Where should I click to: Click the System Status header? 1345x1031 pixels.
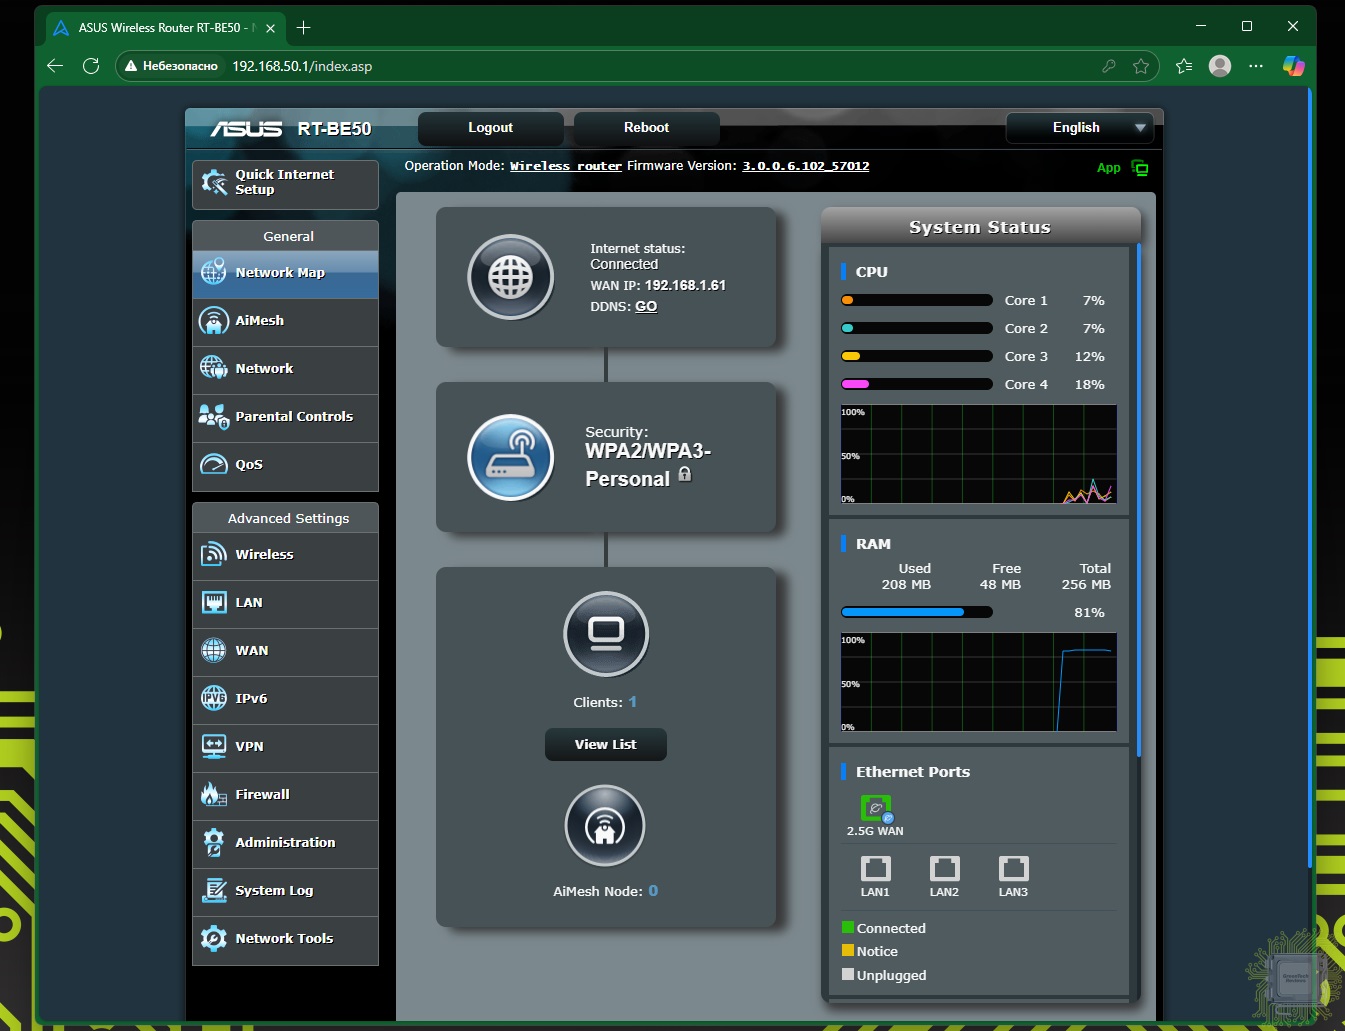[x=980, y=227]
